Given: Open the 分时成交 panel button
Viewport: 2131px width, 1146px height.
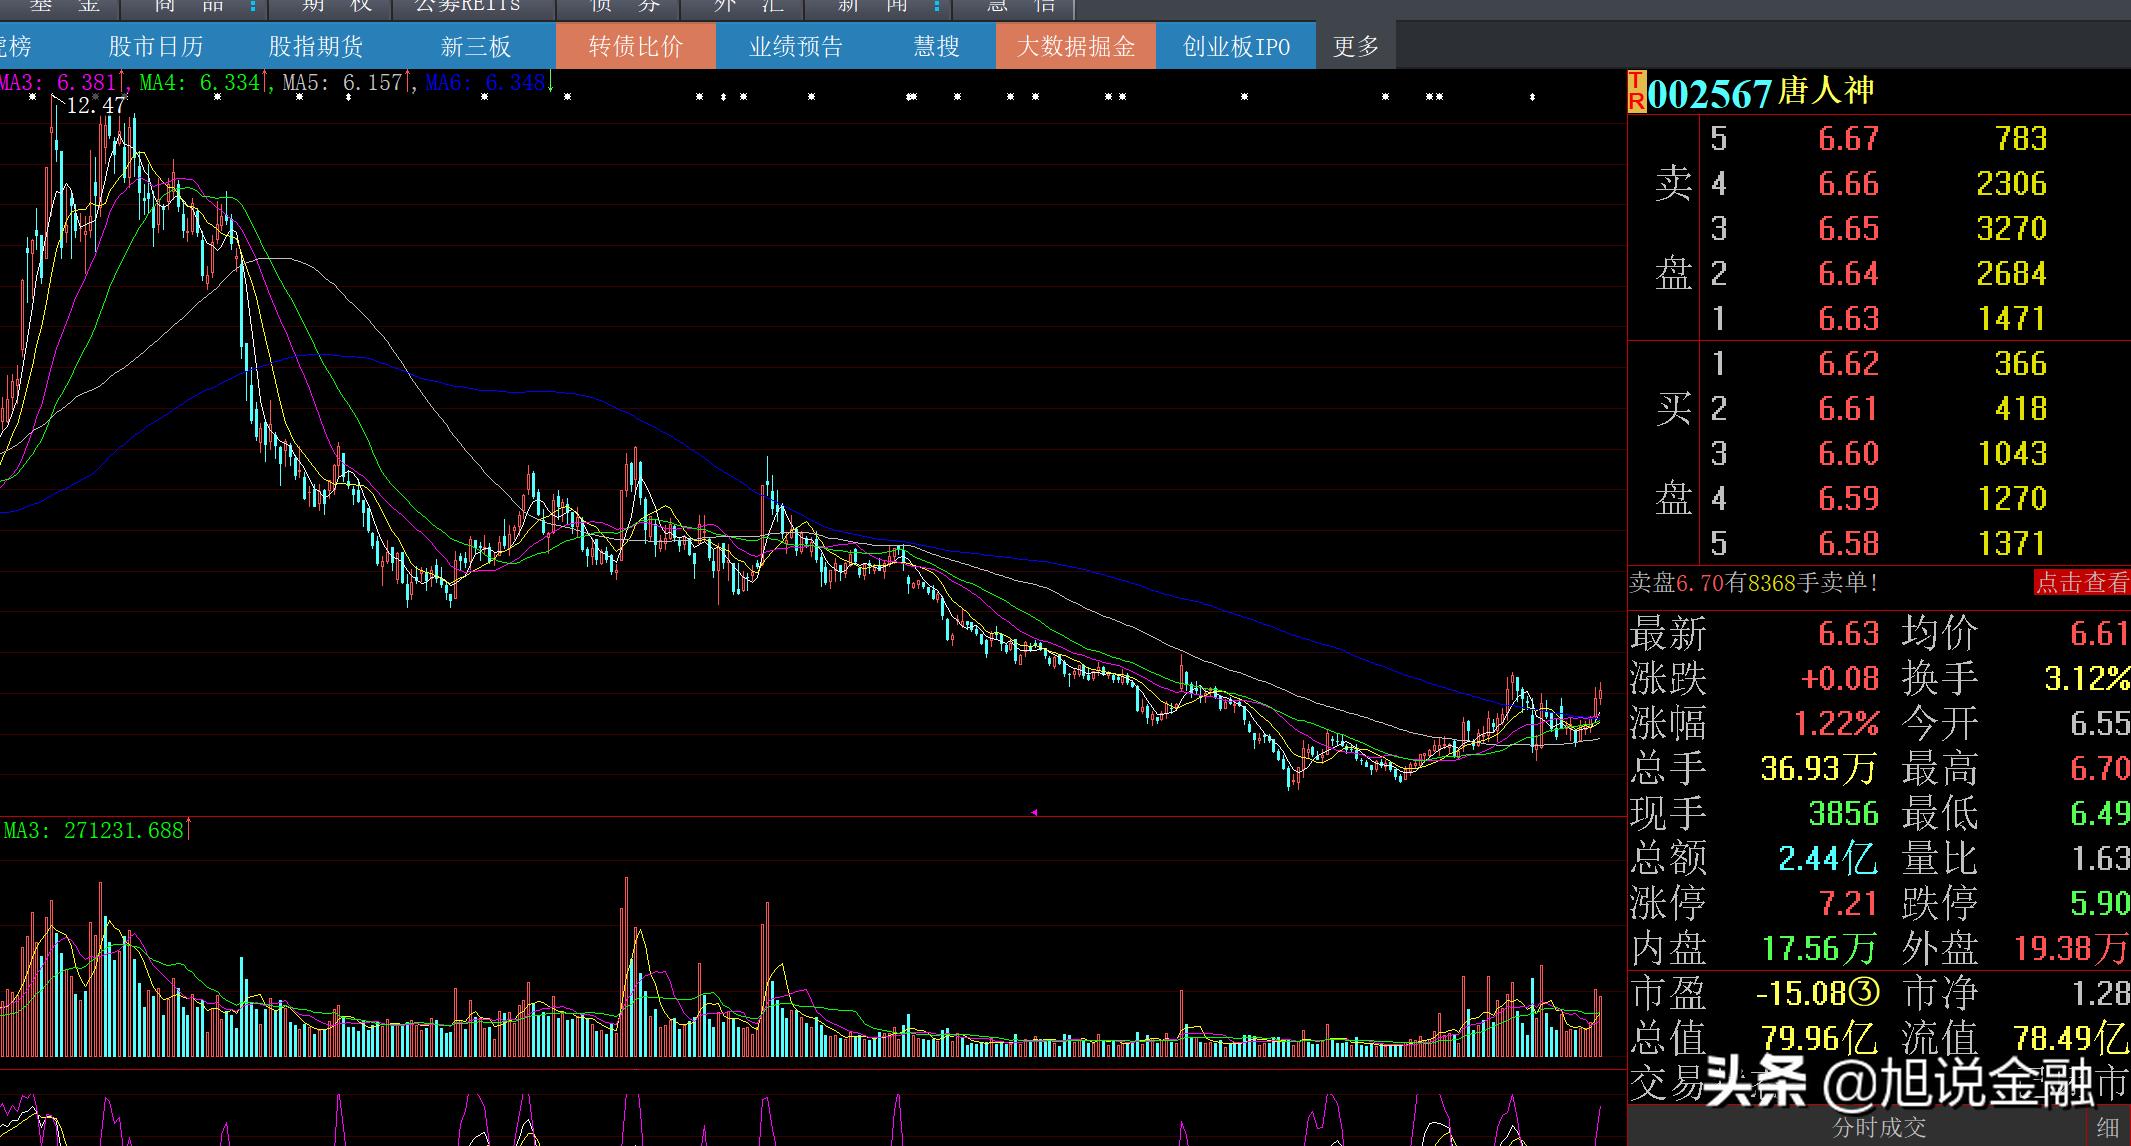Looking at the screenshot, I should (1880, 1128).
